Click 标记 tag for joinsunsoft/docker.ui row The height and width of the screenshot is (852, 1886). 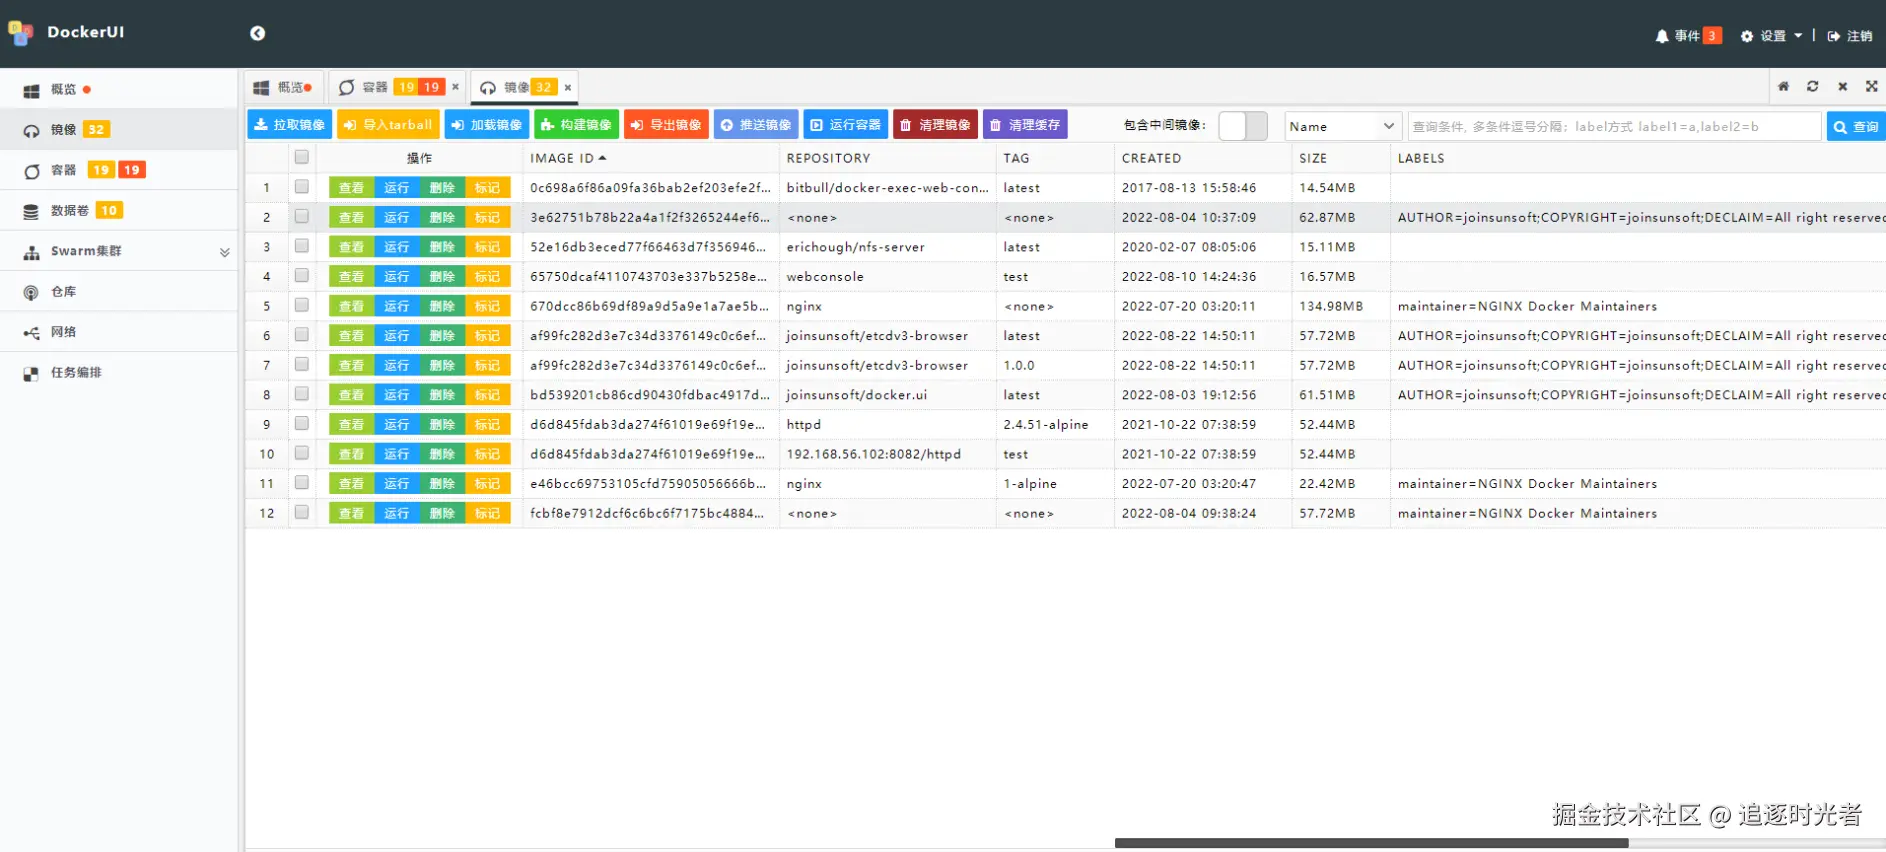488,395
